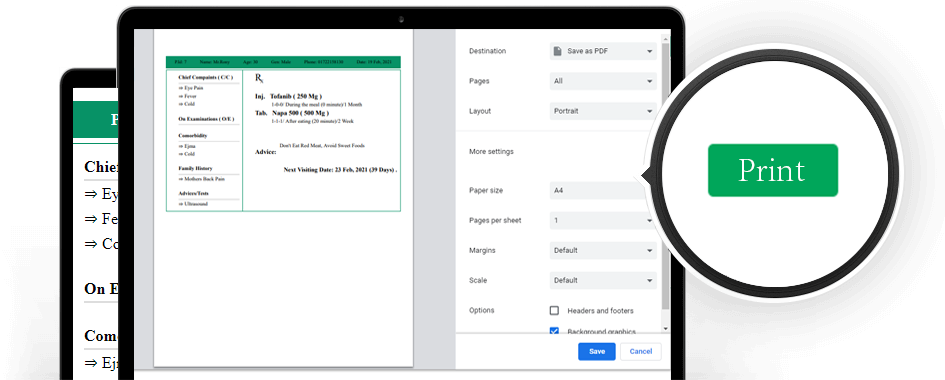The image size is (945, 380).
Task: Click the Comorbidity heading in preview
Action: click(x=193, y=136)
